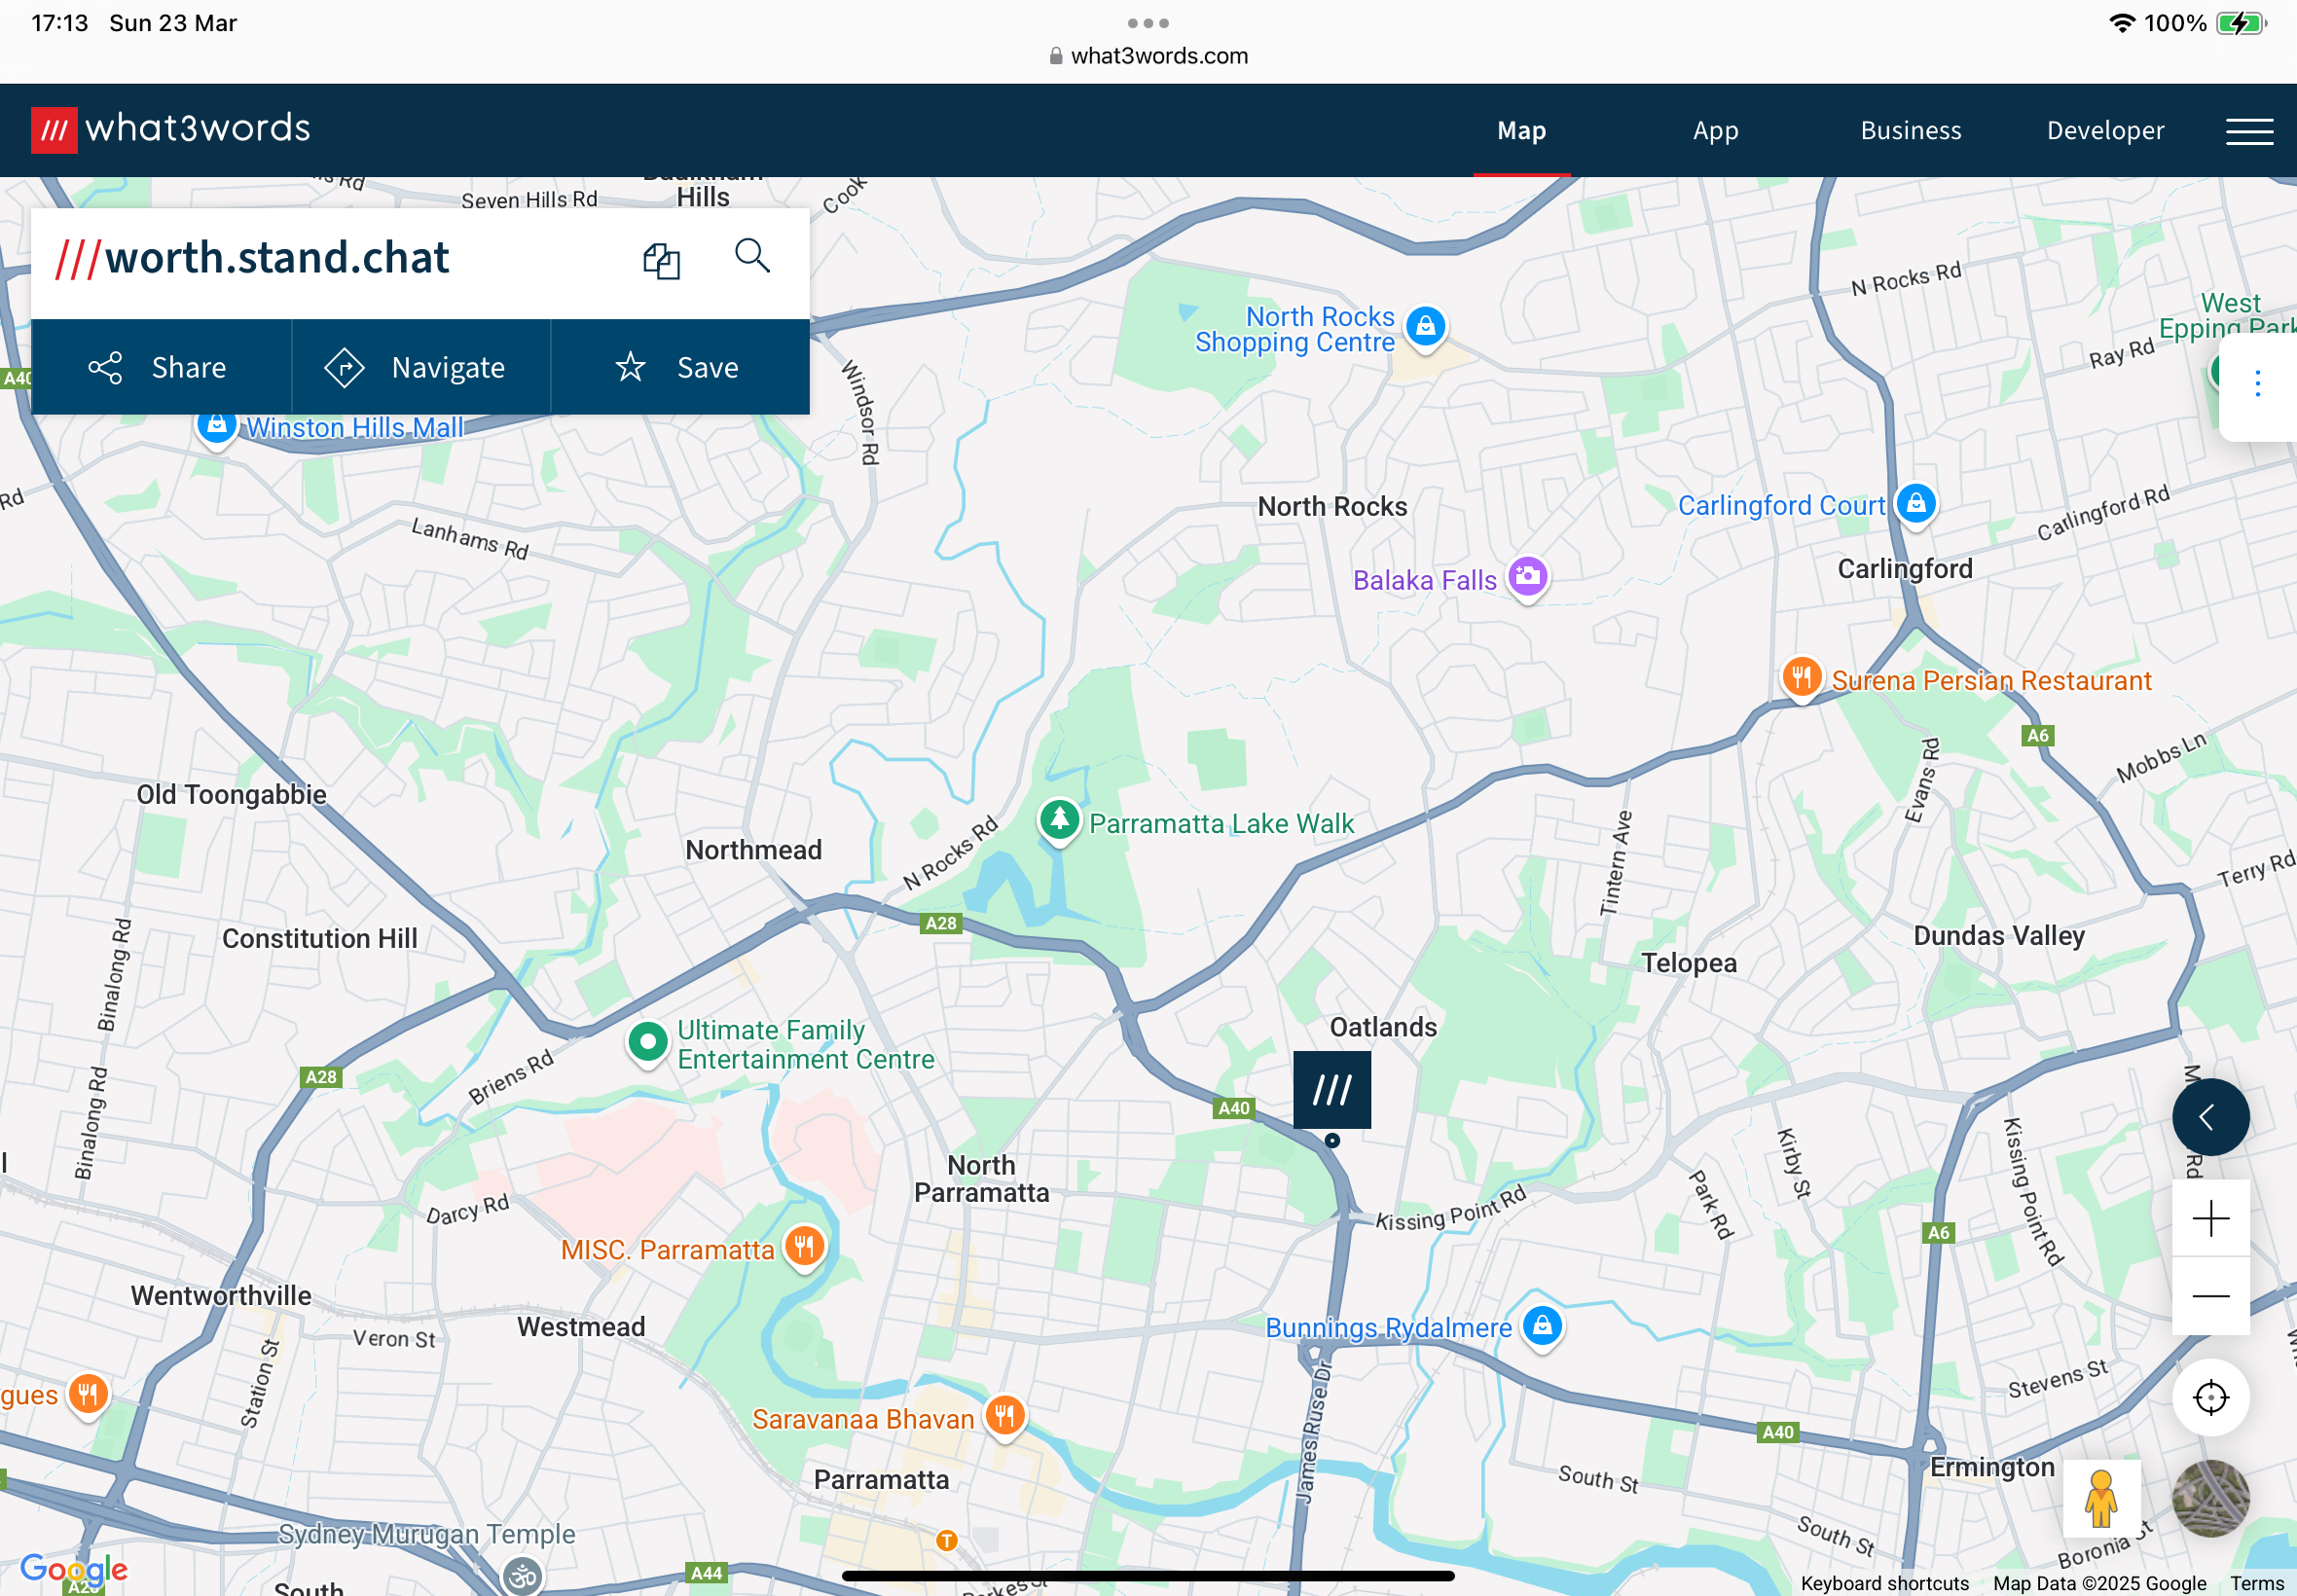
Task: Click the North Parramatta label
Action: coord(981,1179)
